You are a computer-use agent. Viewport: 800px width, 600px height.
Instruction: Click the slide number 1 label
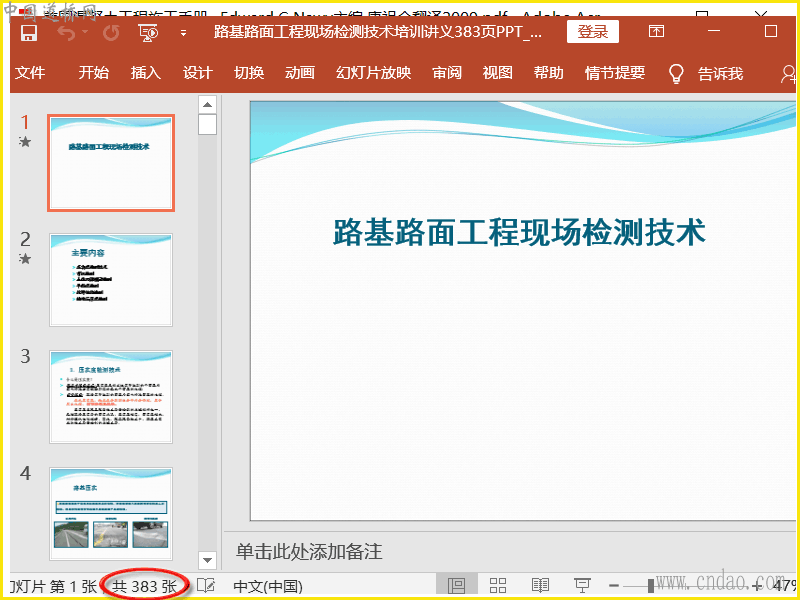tap(24, 122)
